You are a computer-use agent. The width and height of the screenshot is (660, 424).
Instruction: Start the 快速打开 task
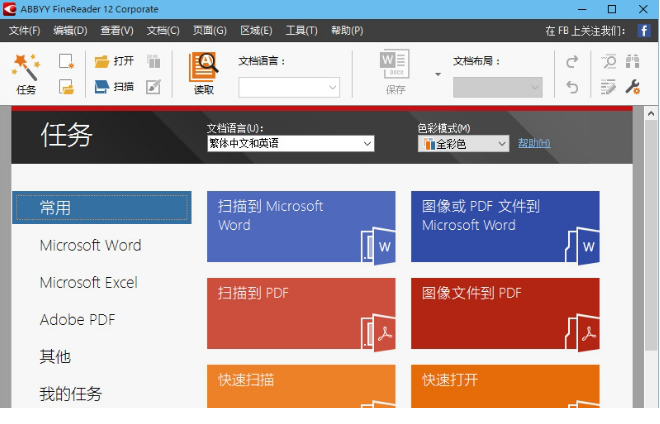[x=505, y=386]
